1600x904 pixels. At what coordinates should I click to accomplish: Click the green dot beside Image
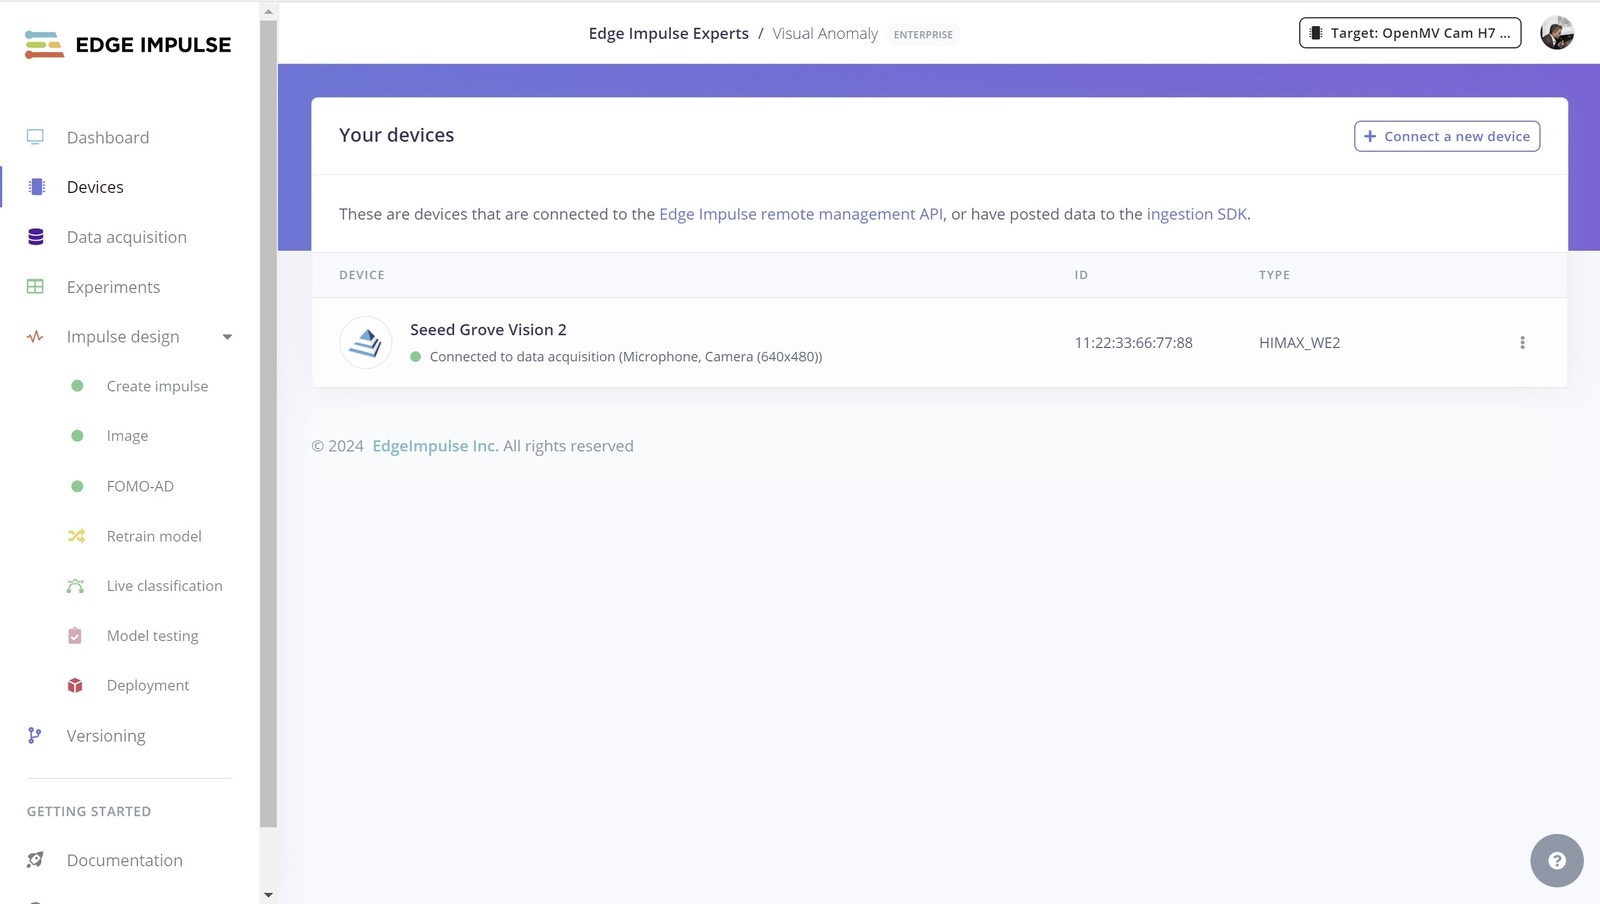coord(77,436)
